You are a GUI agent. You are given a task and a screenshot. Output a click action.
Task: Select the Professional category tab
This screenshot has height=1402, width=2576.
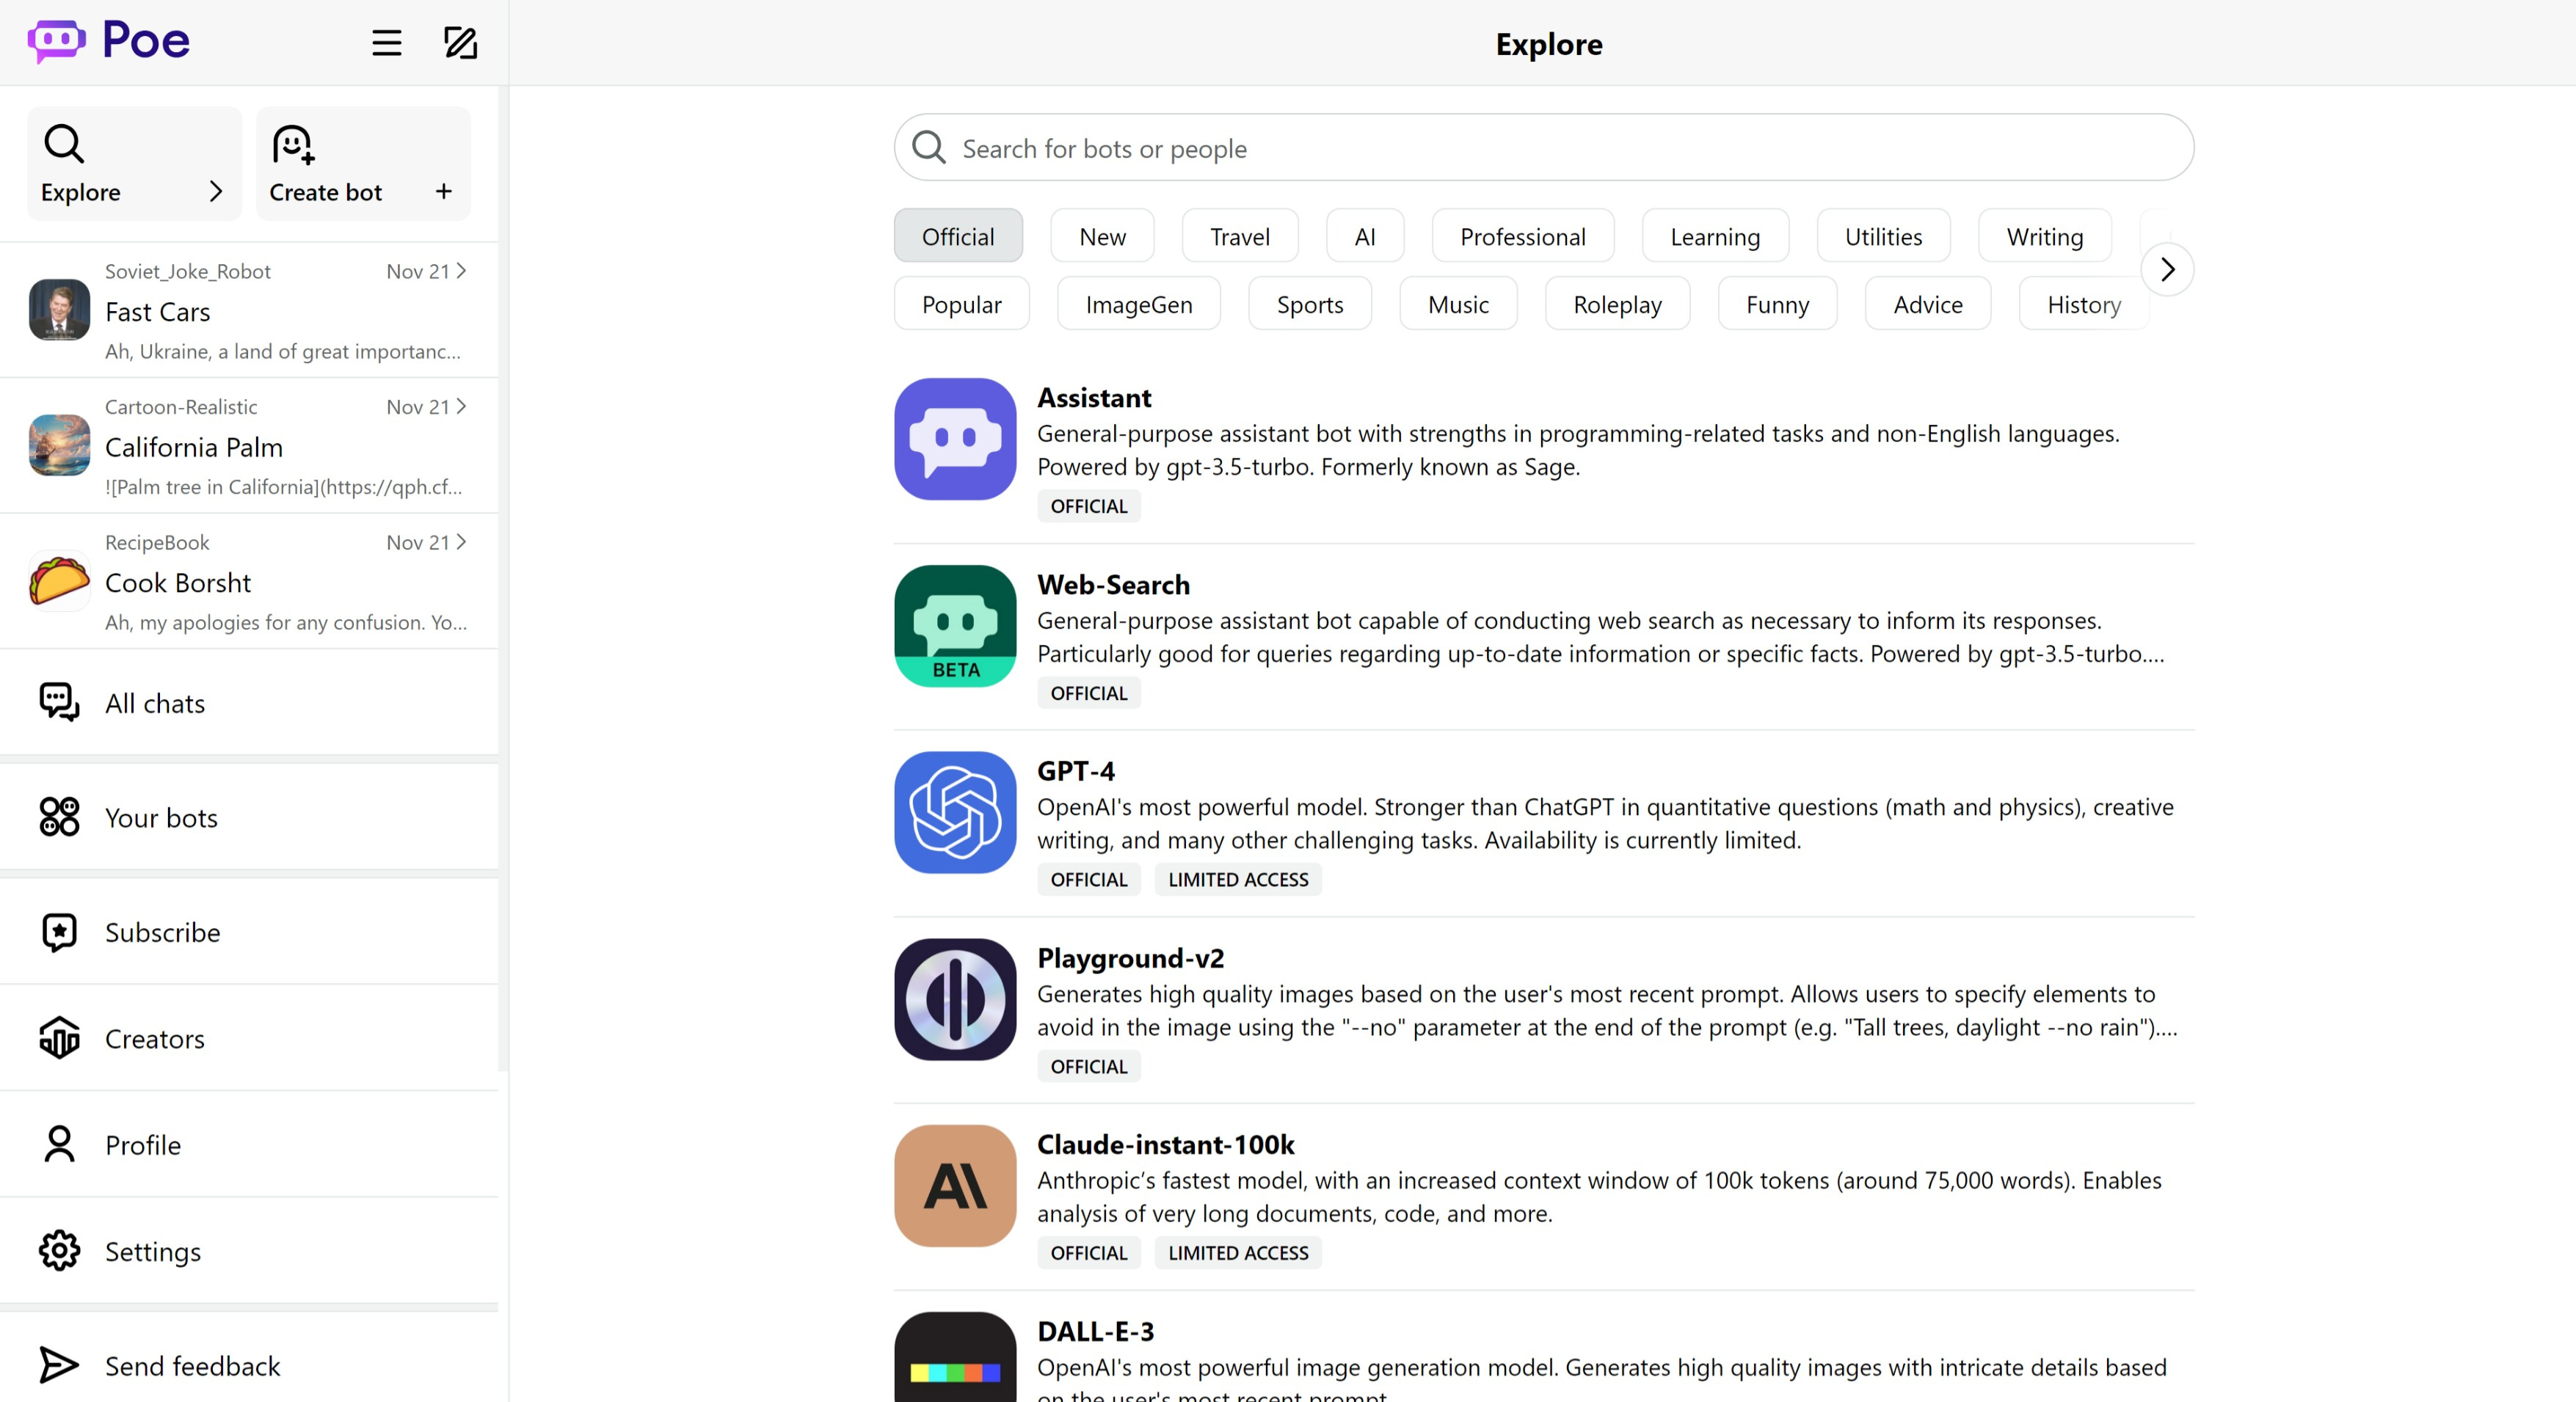click(1523, 236)
